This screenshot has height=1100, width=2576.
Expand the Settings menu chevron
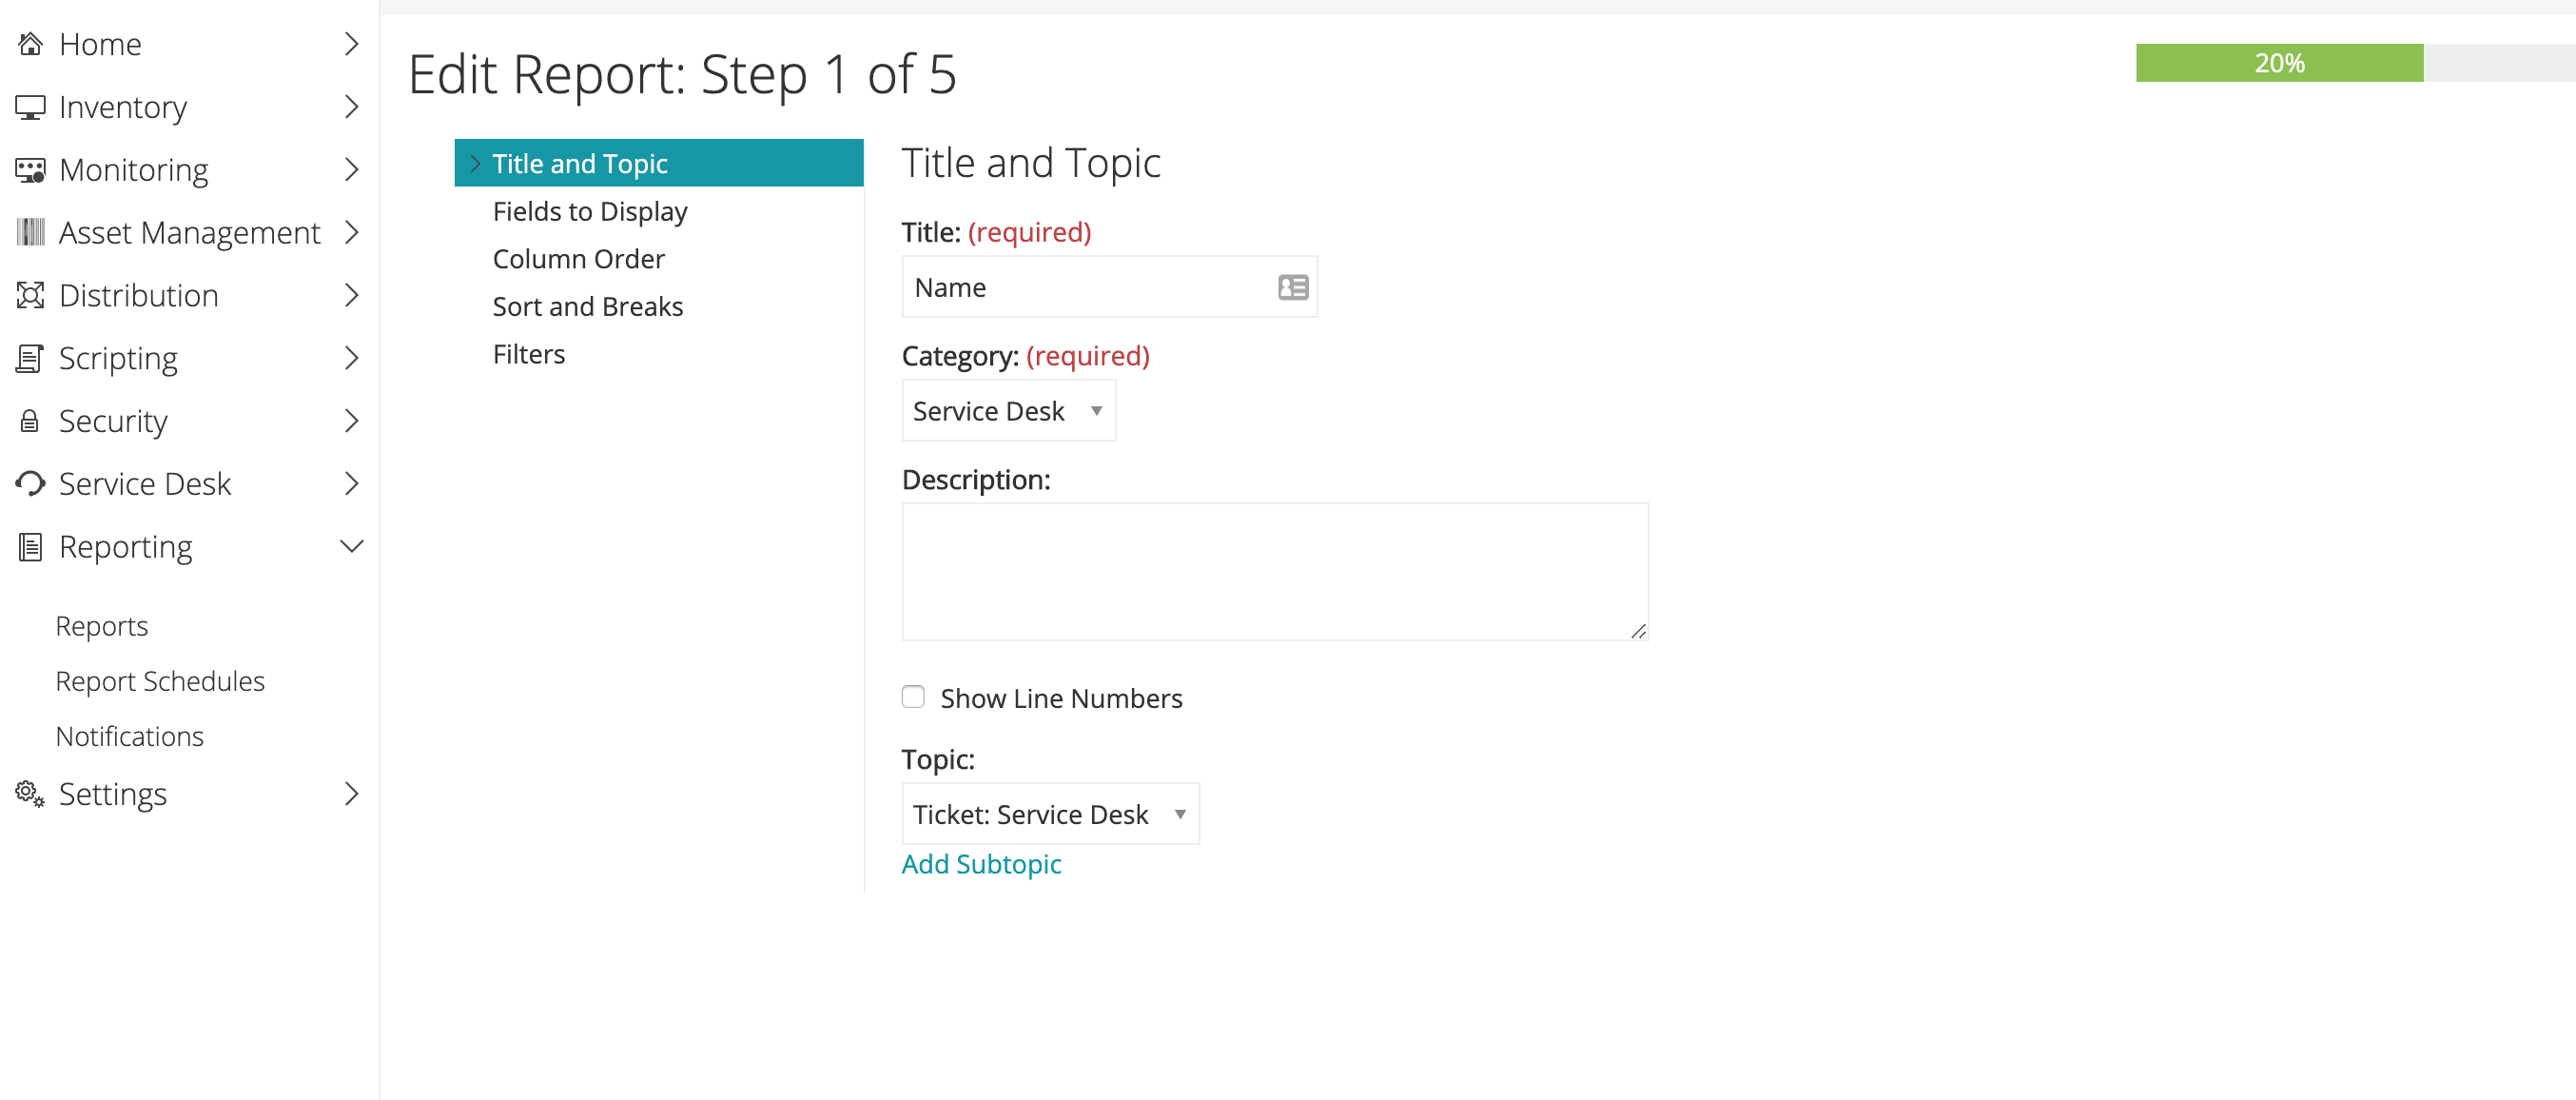351,794
